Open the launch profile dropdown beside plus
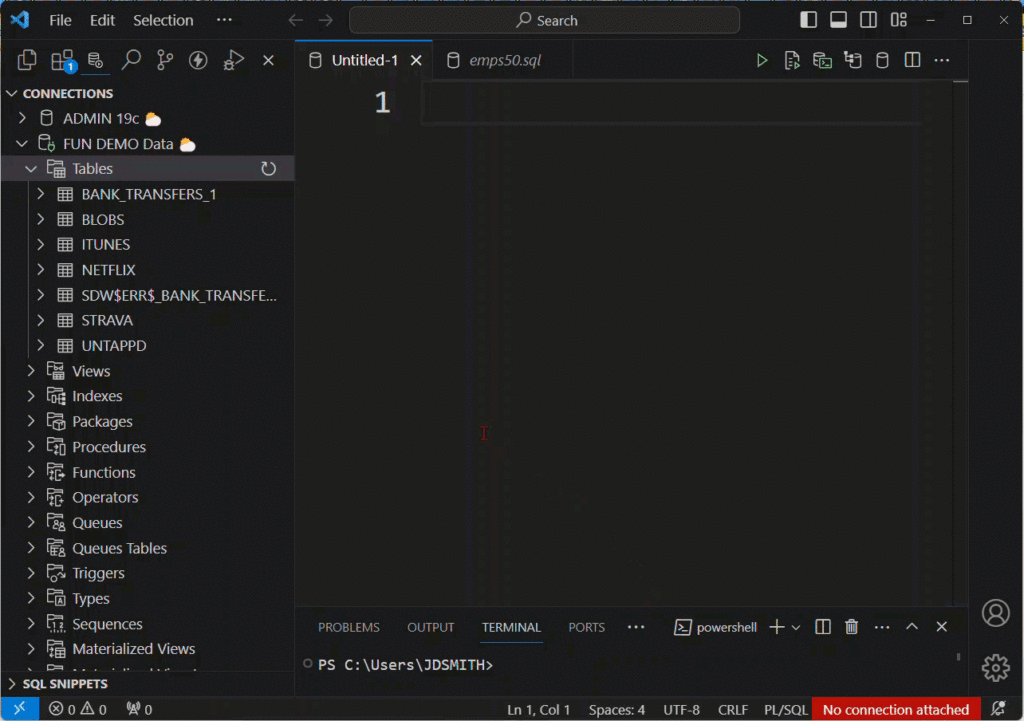 (x=796, y=627)
